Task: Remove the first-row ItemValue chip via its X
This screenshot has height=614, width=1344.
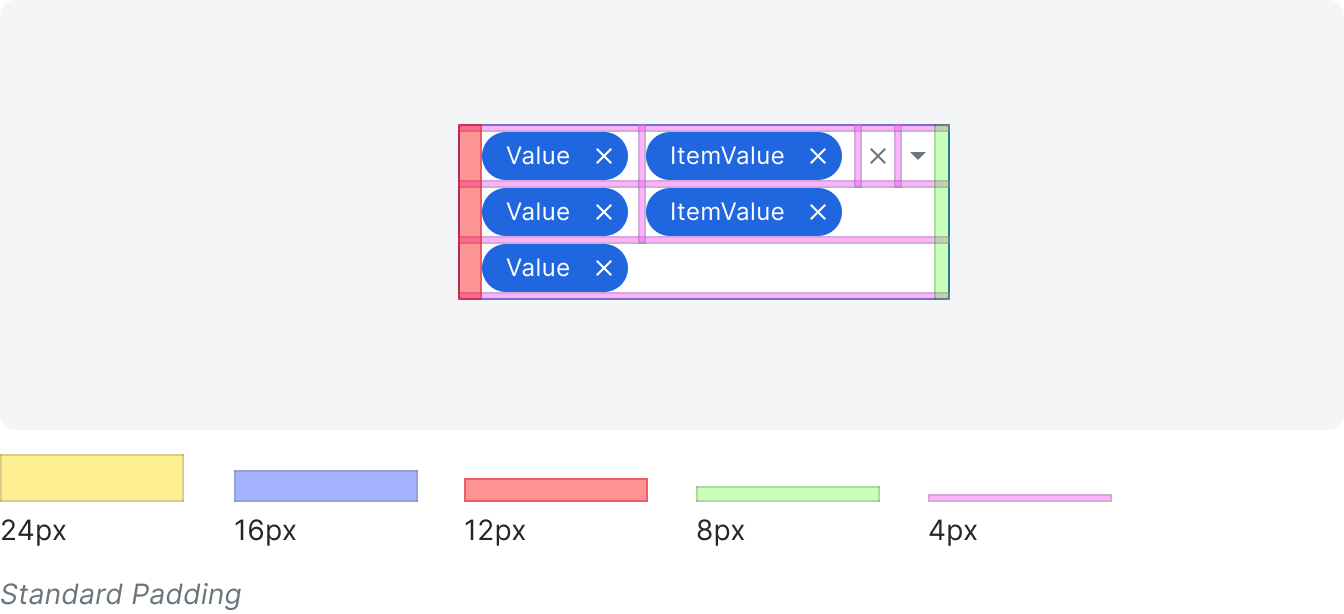Action: 817,156
